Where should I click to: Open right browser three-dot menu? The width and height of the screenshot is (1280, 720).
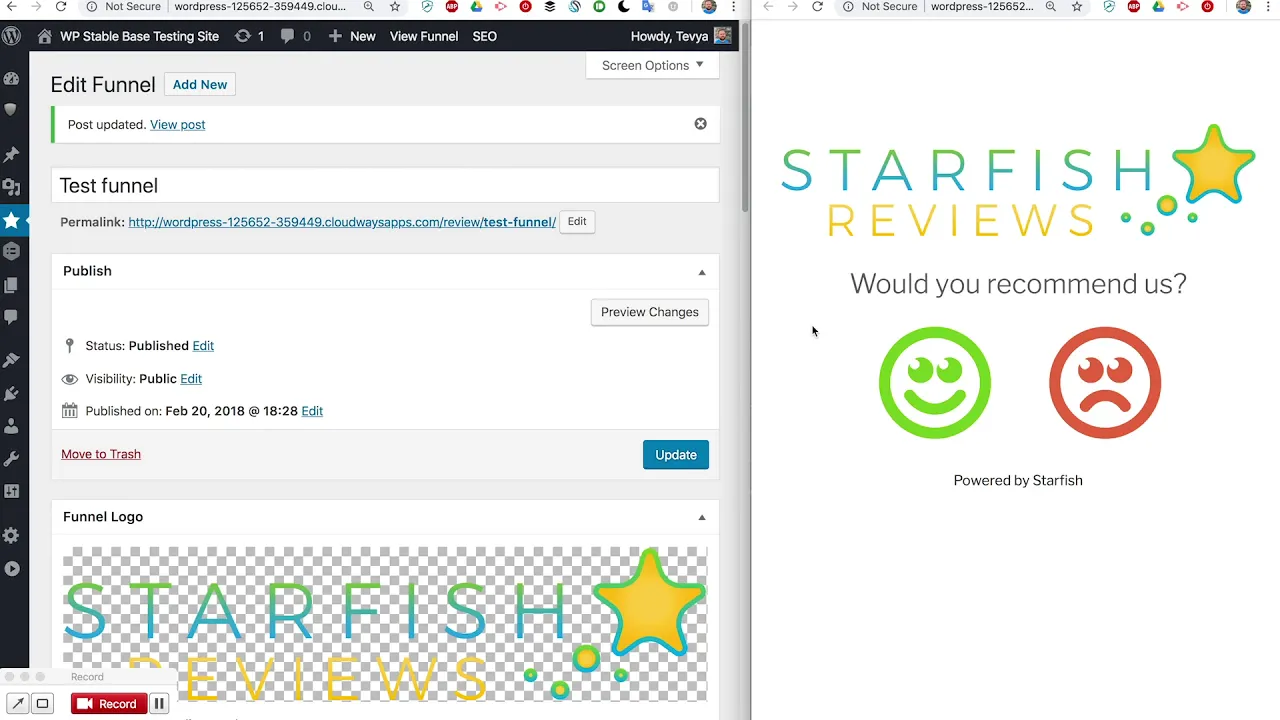pyautogui.click(x=1270, y=7)
